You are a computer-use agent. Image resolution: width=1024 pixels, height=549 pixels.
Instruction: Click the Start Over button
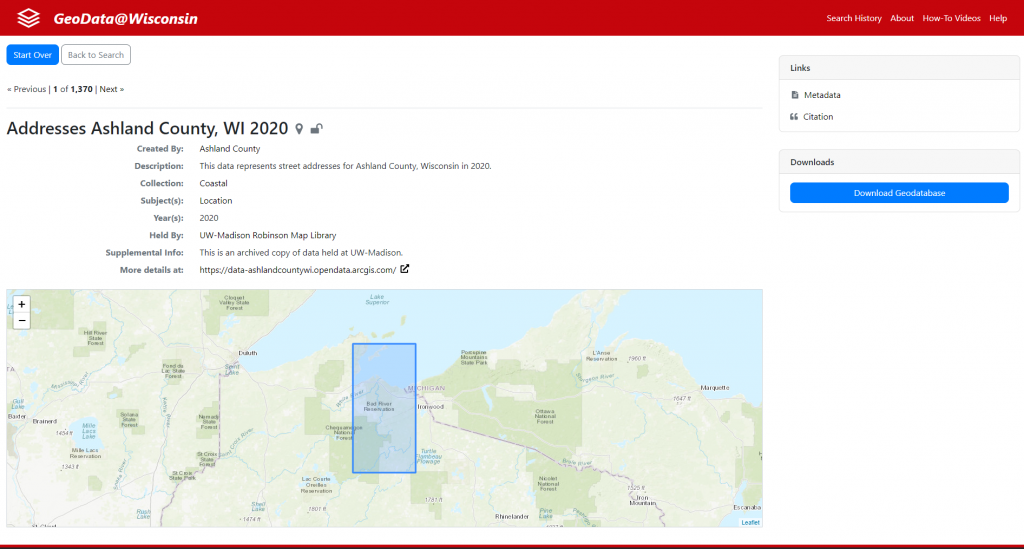click(33, 55)
